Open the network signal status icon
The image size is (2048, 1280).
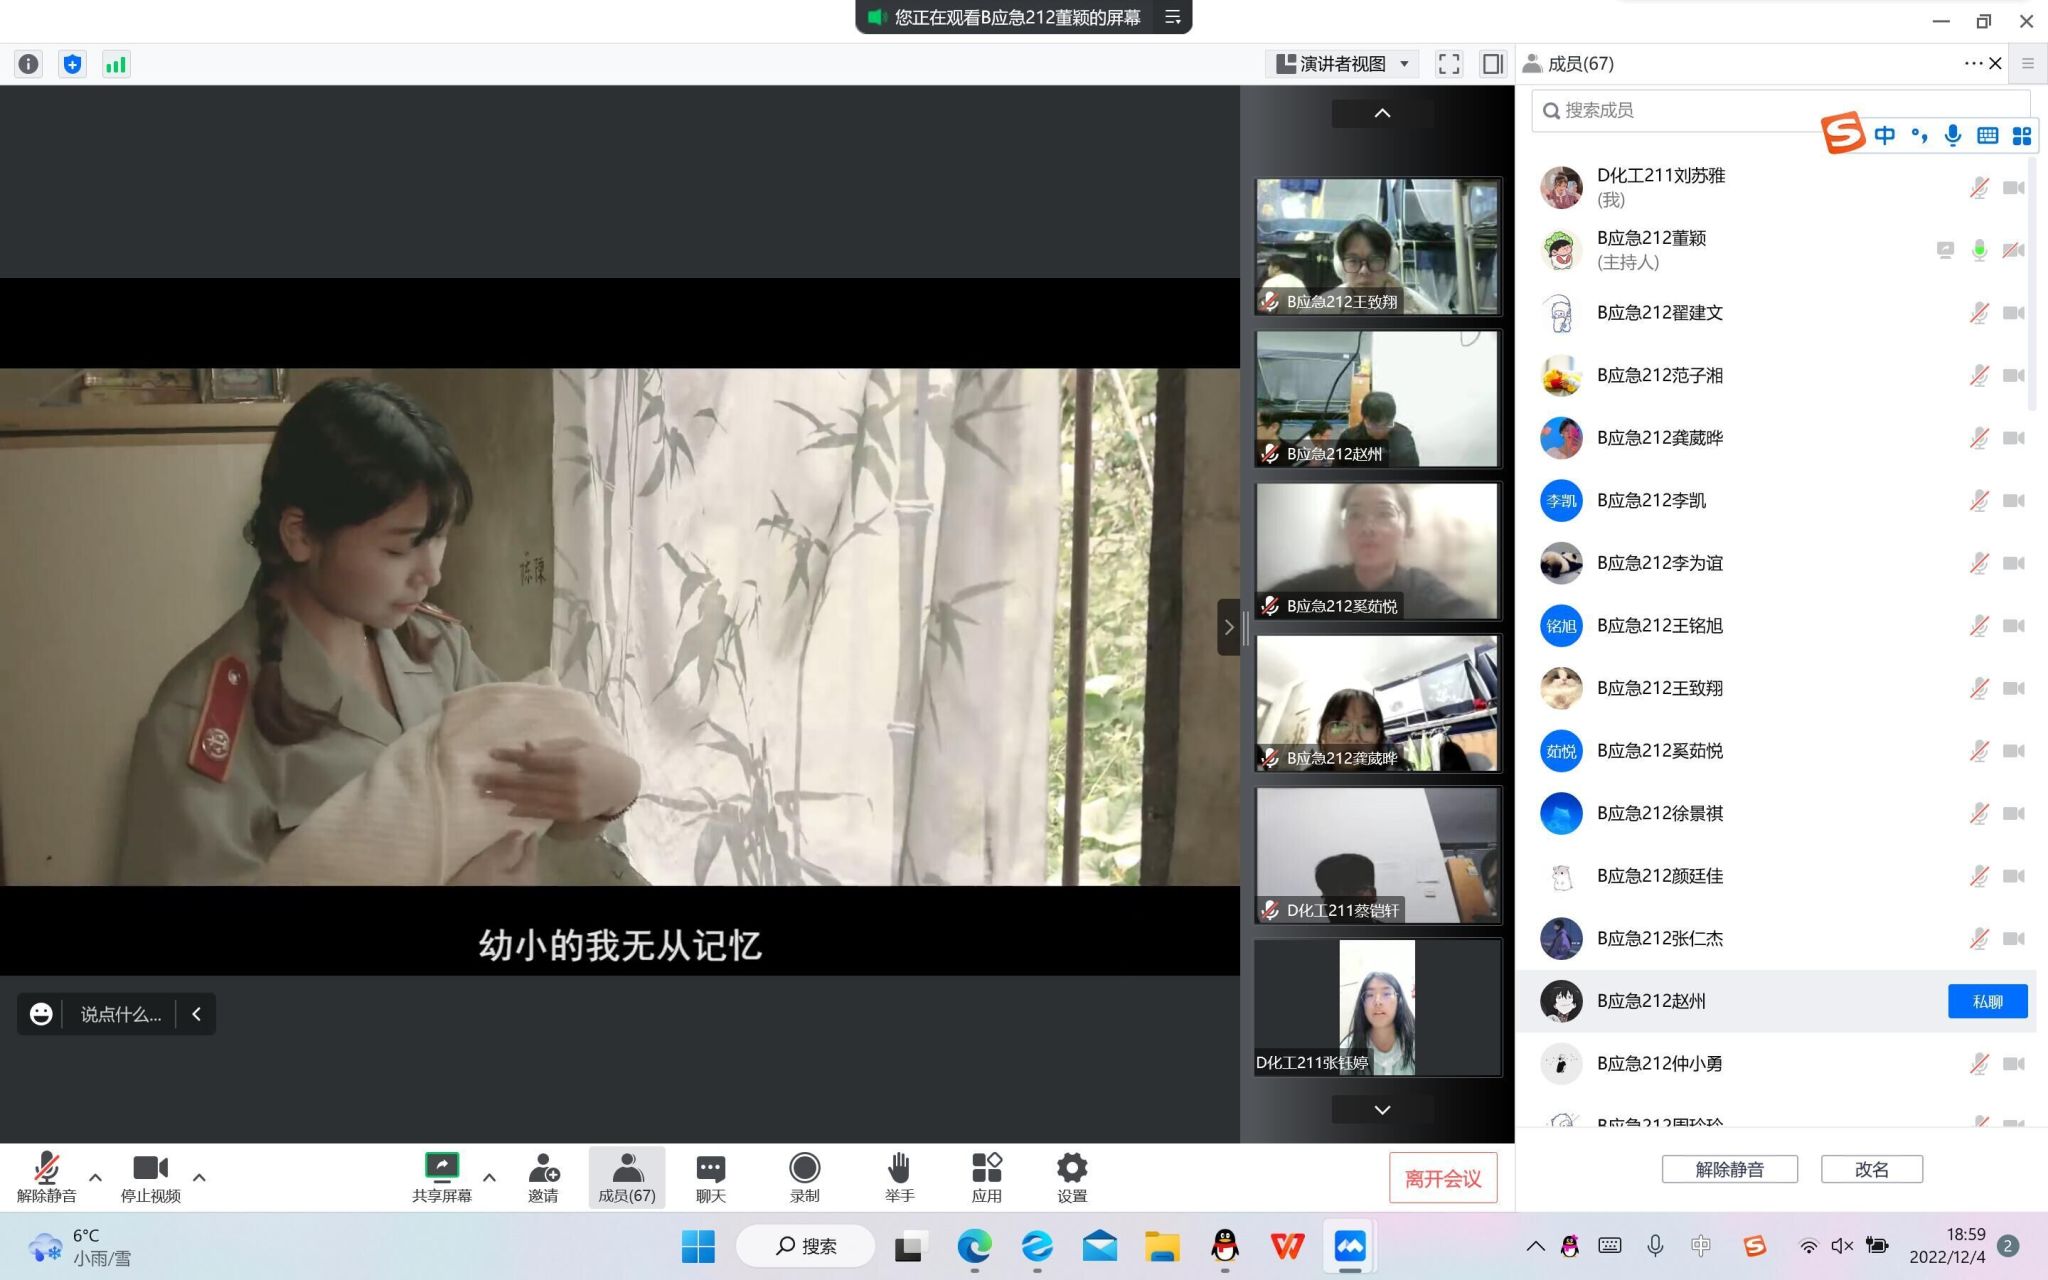(x=116, y=64)
